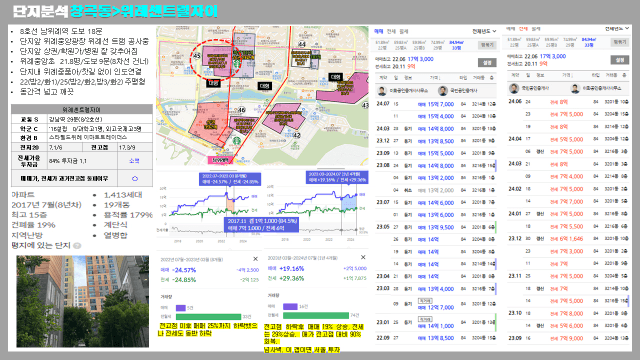Click second agent avatar in sale list
640x360 pixels.
click(442, 91)
